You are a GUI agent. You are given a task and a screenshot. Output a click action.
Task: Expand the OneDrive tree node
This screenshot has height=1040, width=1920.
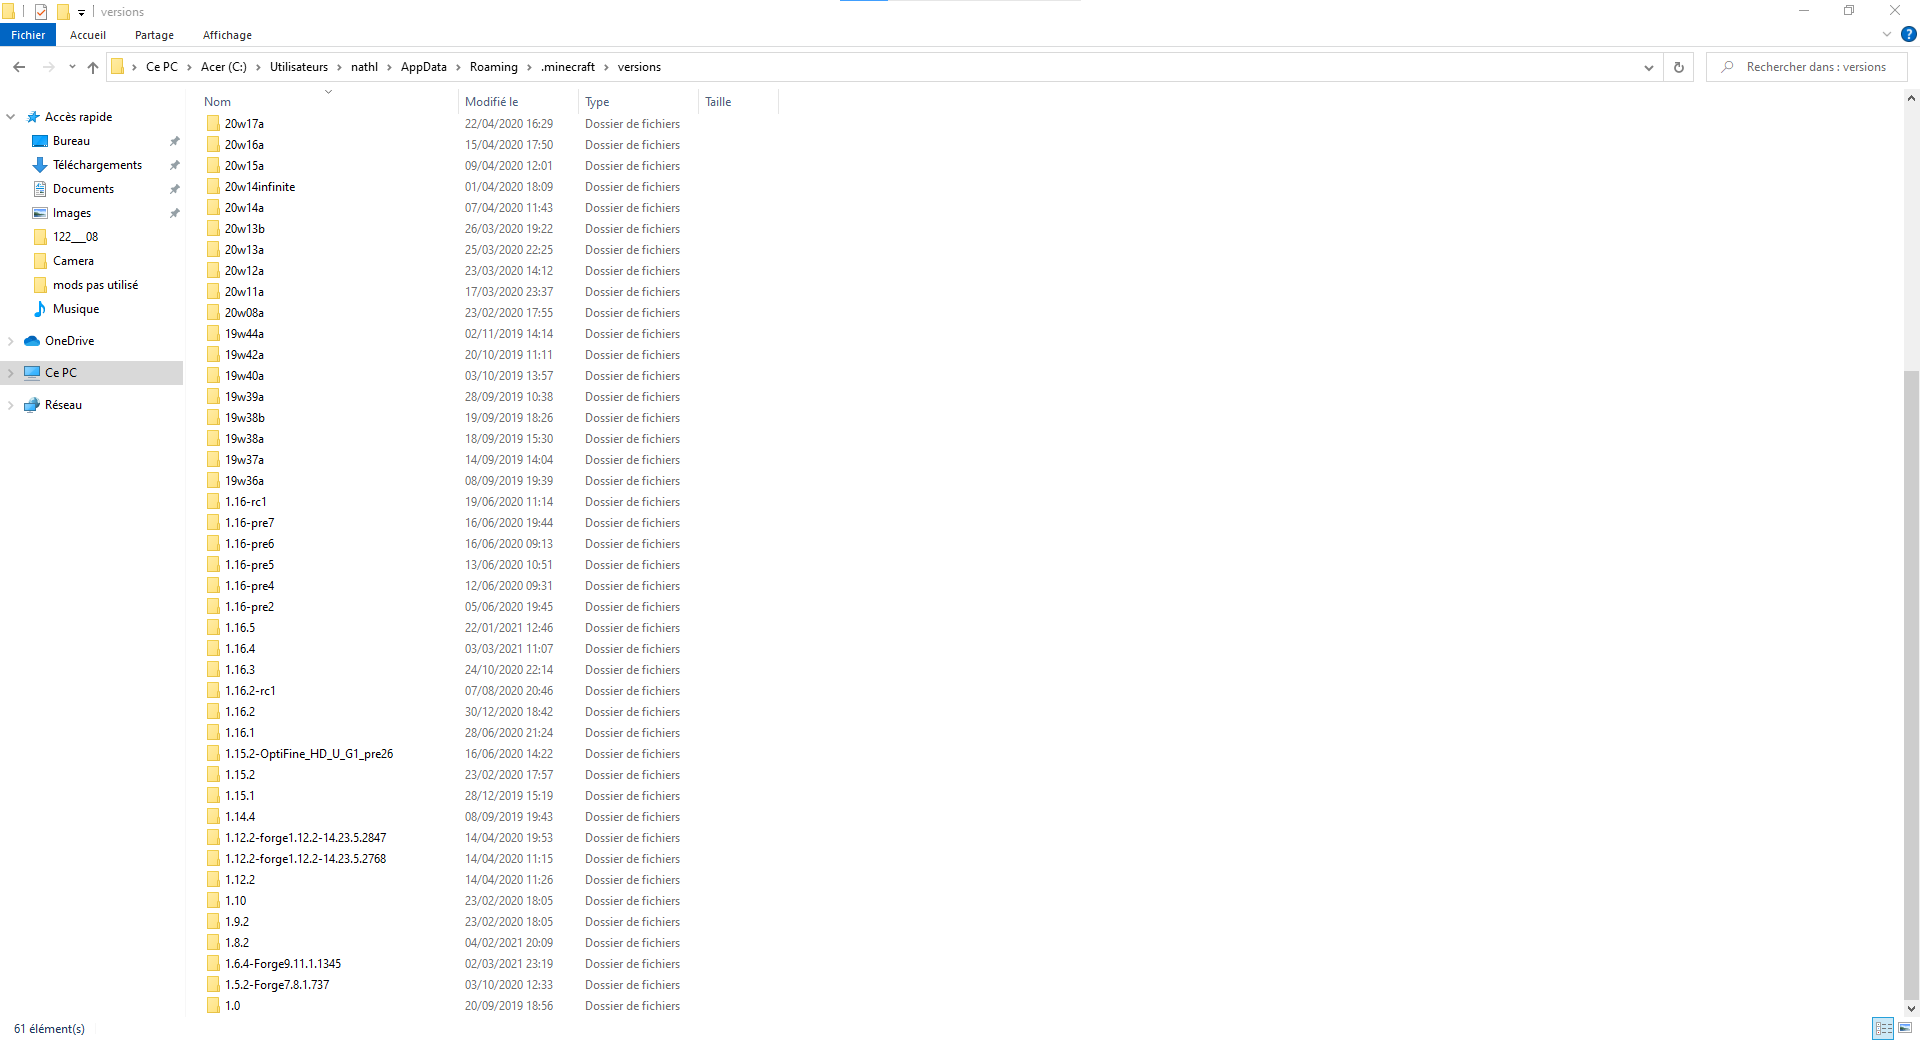[x=11, y=341]
